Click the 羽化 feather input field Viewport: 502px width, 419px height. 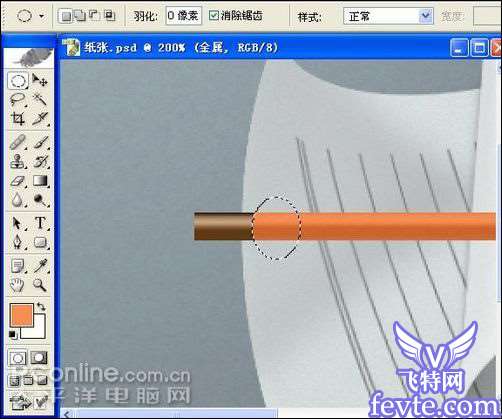183,15
